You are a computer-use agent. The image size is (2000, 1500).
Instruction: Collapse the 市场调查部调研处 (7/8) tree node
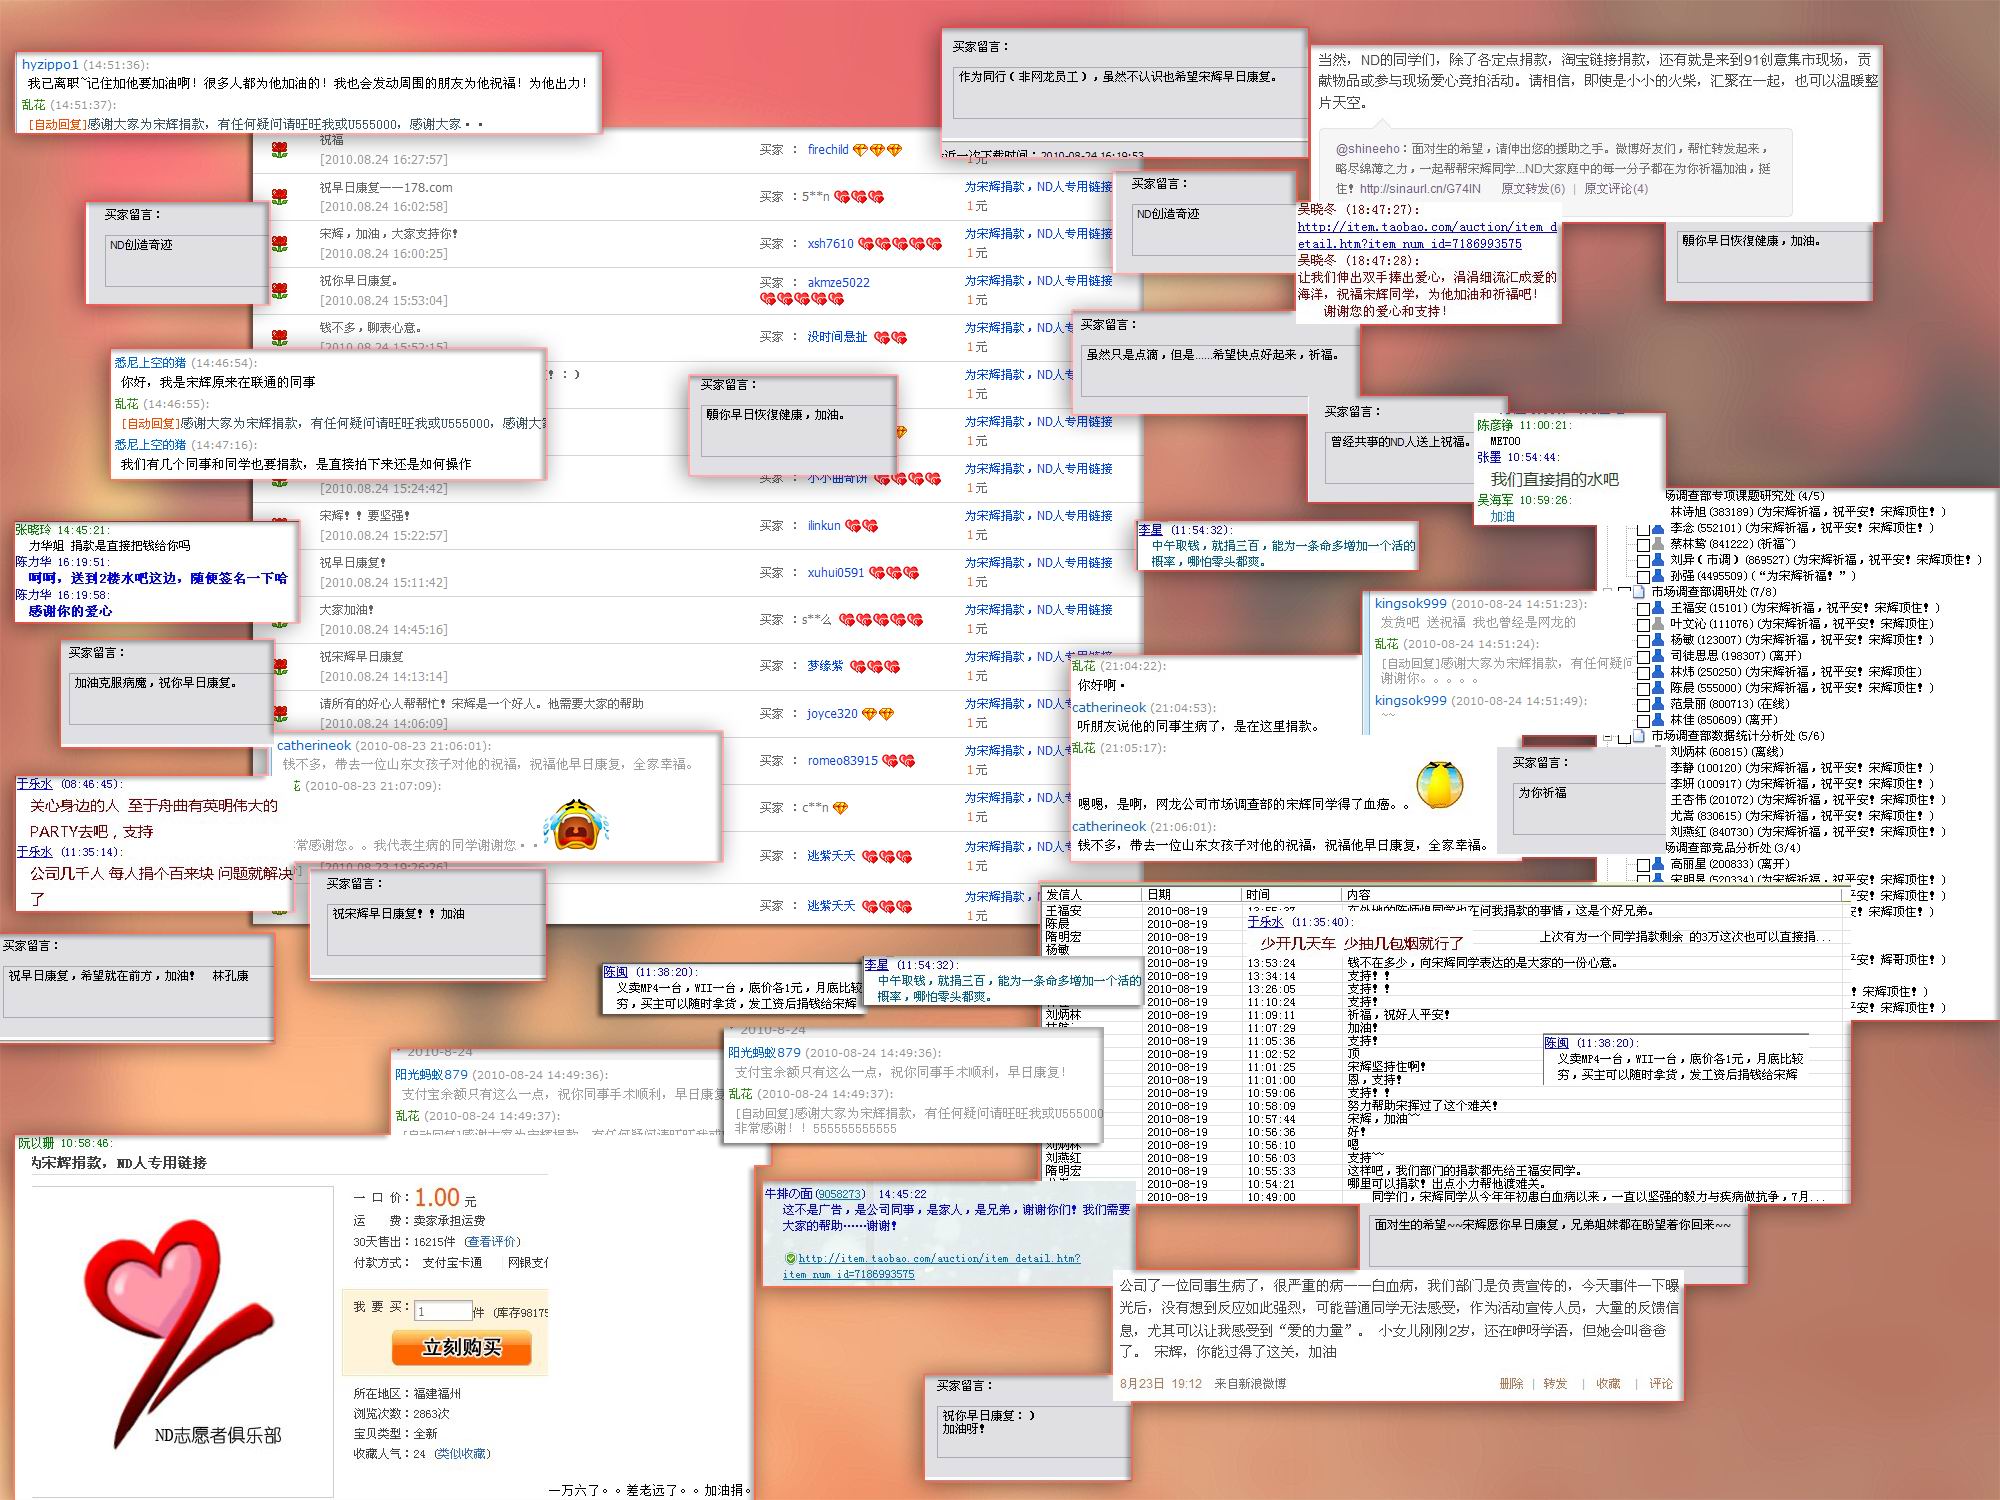[1608, 592]
